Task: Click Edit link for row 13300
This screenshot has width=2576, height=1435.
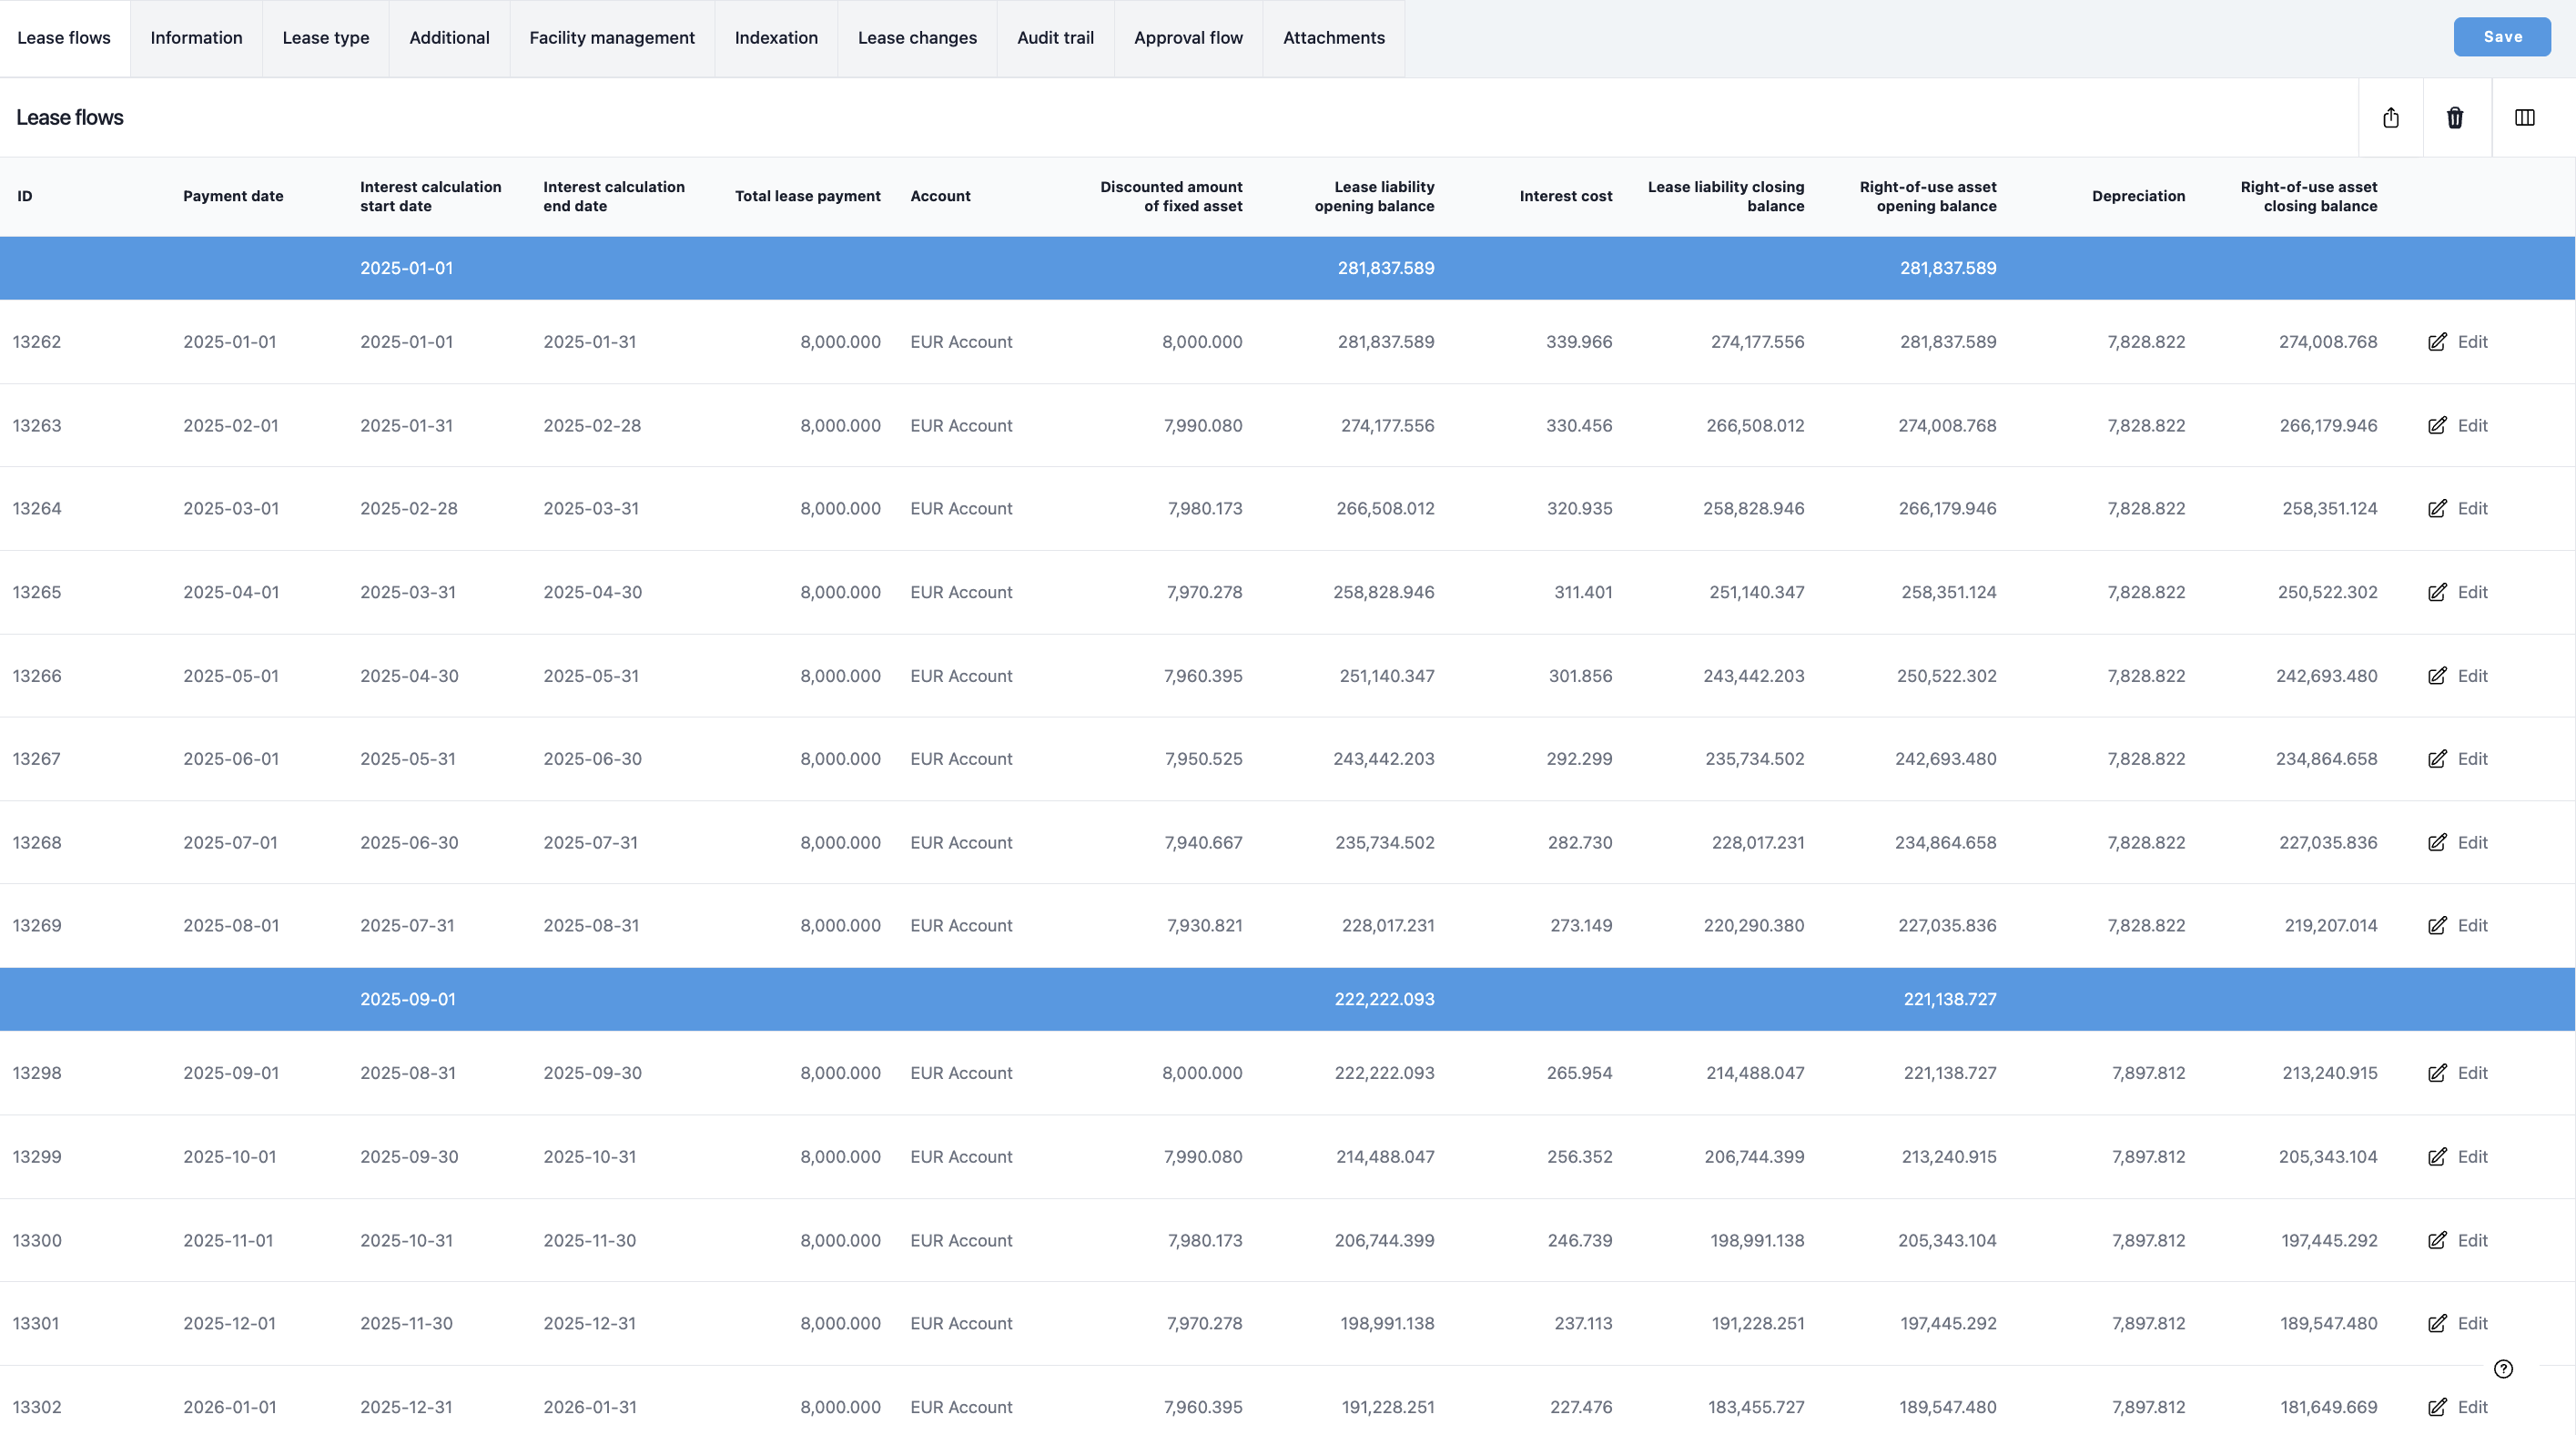Action: pos(2472,1240)
